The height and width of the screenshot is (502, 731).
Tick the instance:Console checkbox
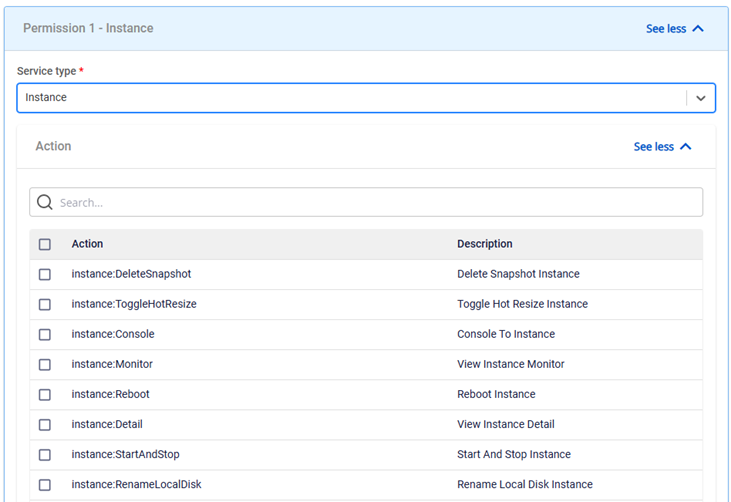(45, 334)
